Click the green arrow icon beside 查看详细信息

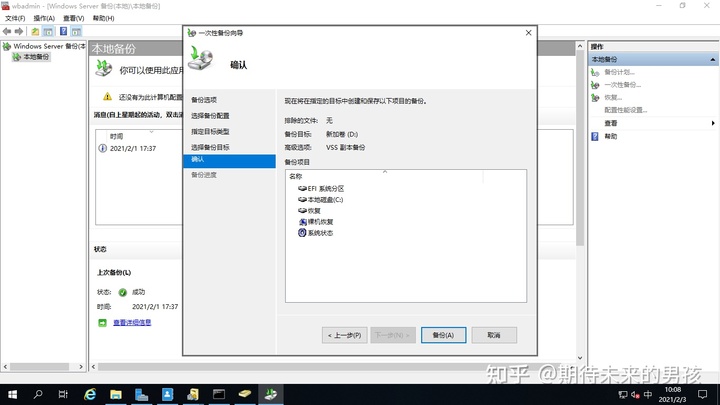102,323
